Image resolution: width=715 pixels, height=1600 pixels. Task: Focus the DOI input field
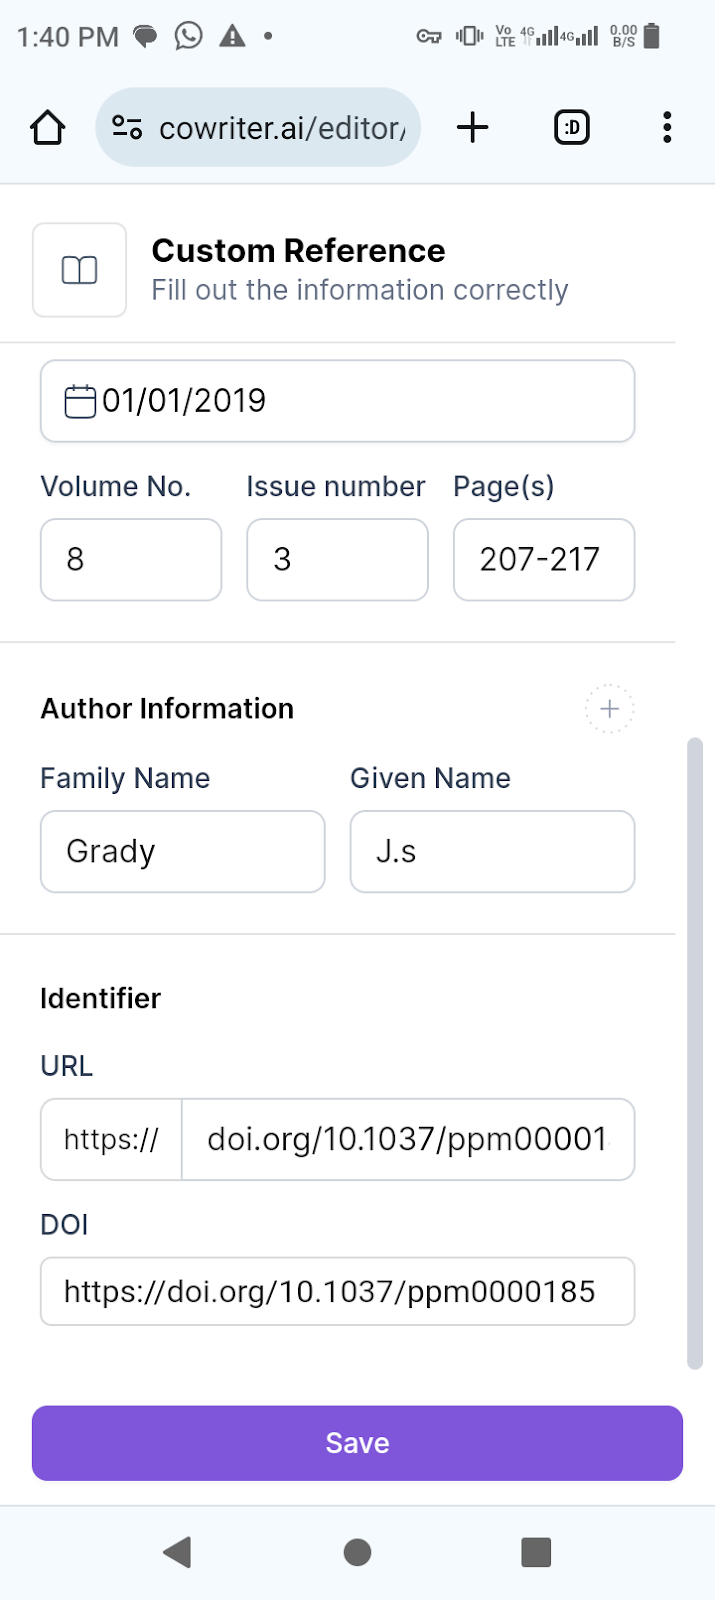point(338,1291)
